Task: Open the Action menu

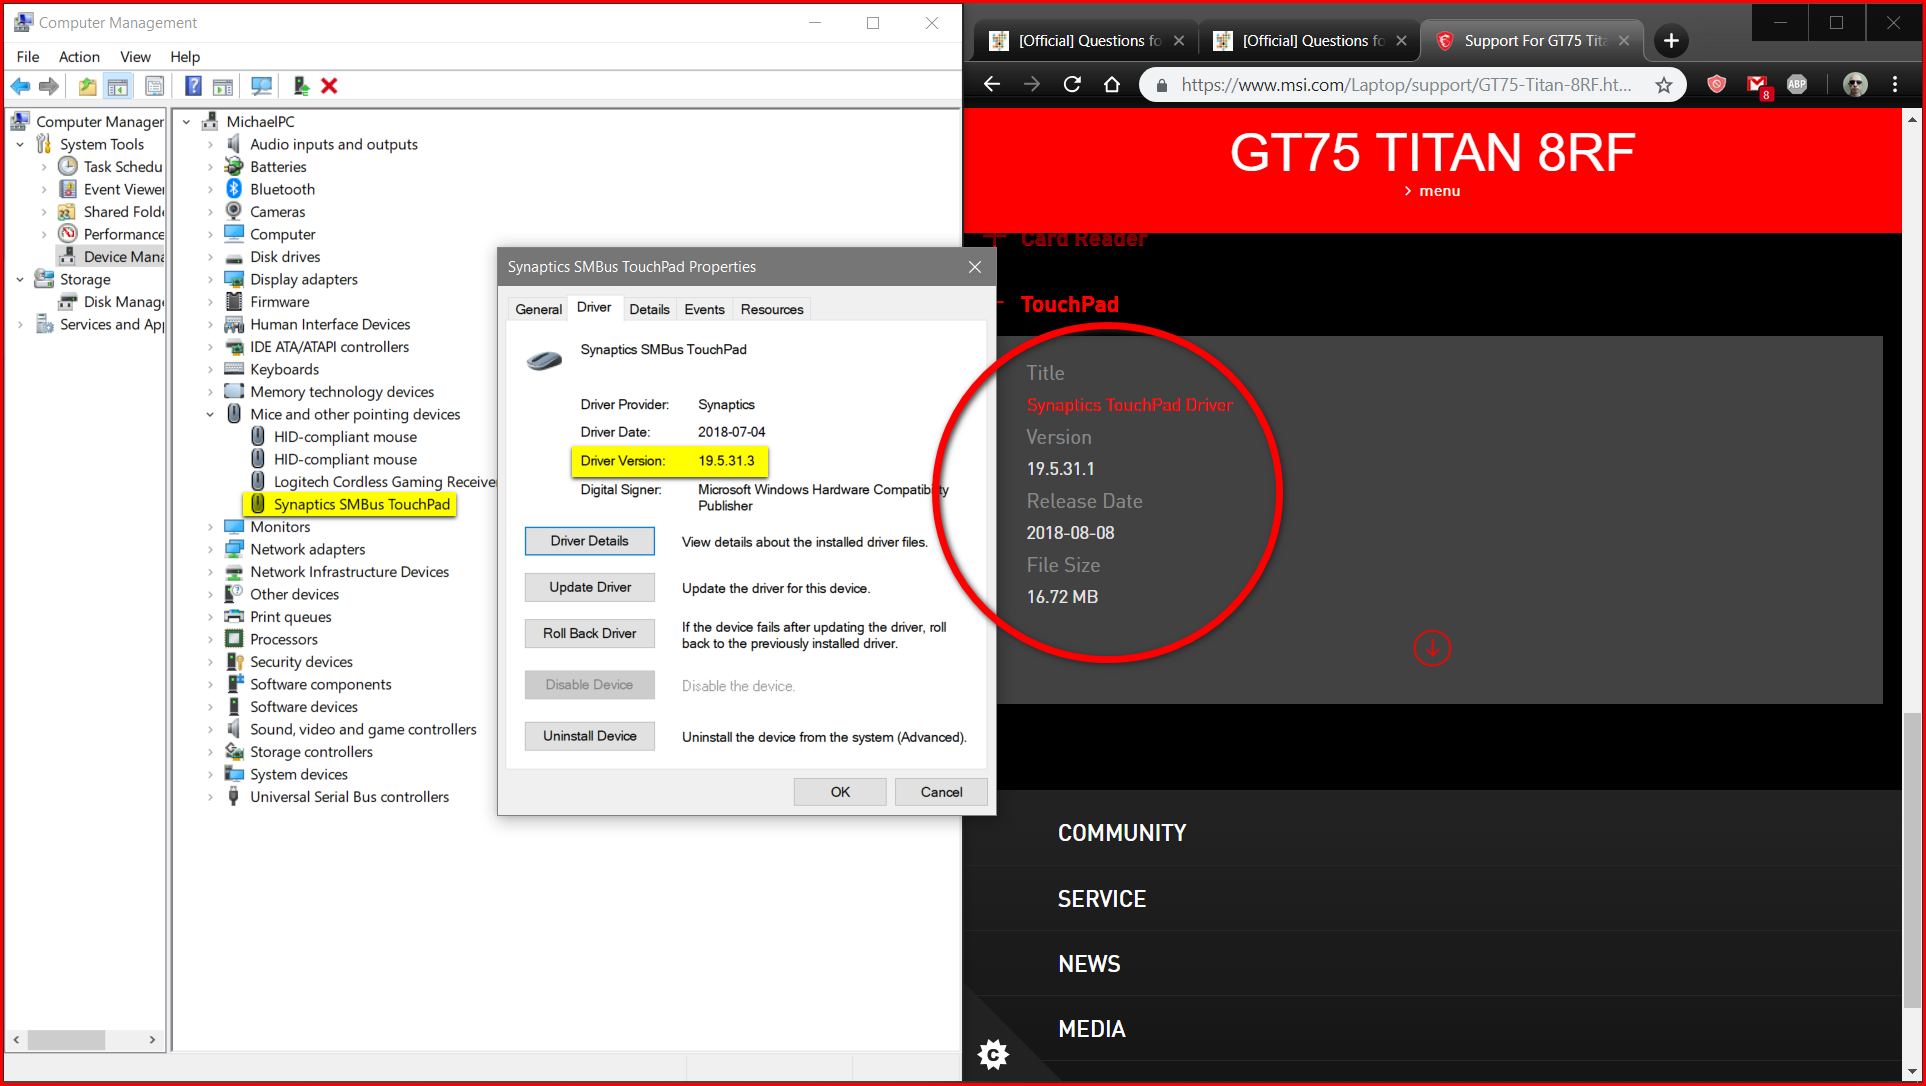Action: pos(79,57)
